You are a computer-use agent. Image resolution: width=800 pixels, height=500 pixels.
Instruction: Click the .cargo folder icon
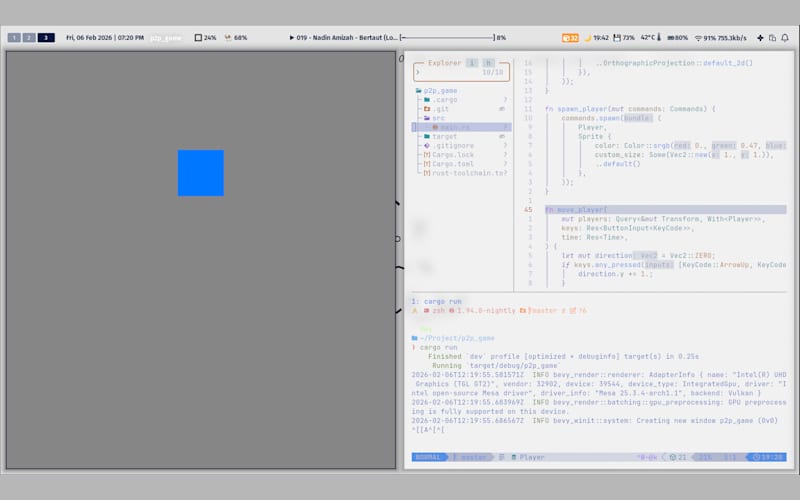(427, 99)
